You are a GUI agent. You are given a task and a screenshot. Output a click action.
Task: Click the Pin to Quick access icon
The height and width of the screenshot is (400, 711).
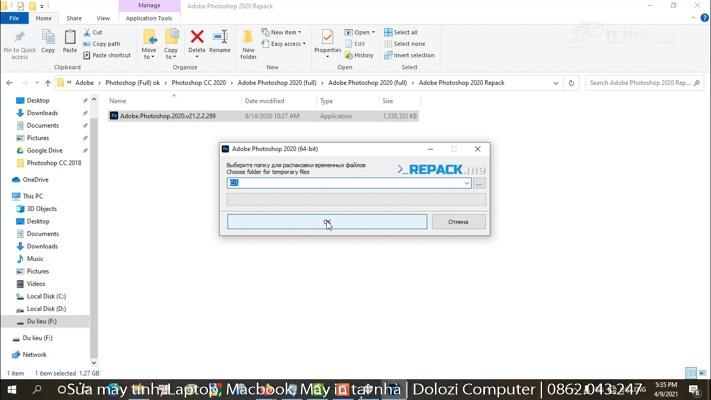(19, 42)
